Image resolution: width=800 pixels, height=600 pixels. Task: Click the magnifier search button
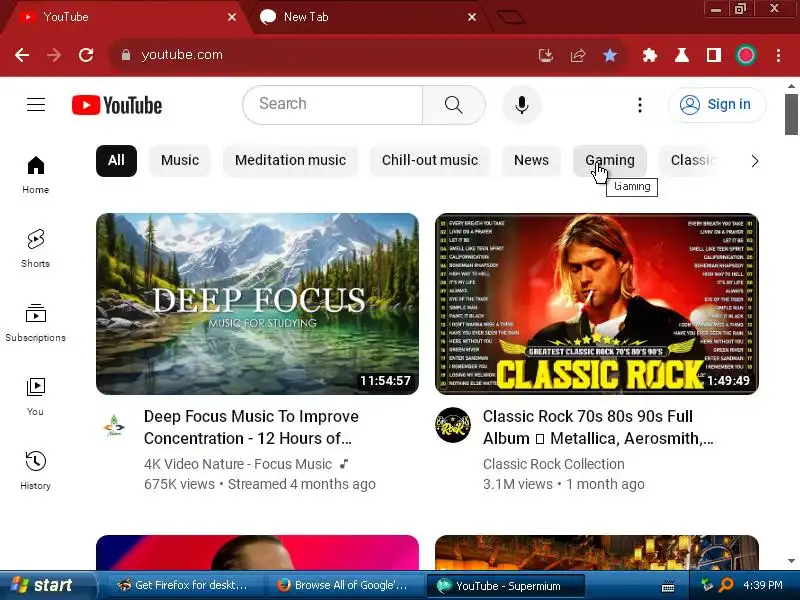454,105
